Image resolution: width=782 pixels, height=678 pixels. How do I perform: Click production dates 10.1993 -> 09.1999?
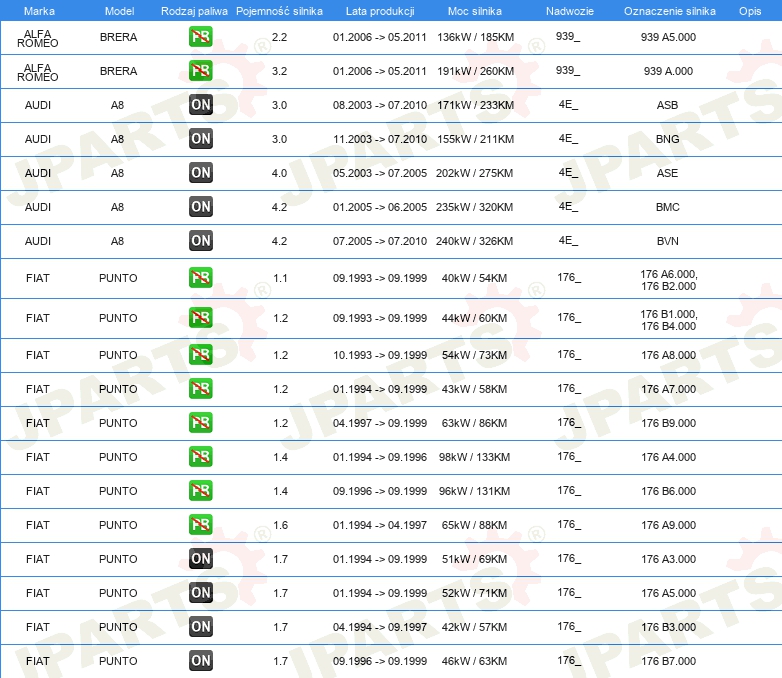pyautogui.click(x=380, y=355)
